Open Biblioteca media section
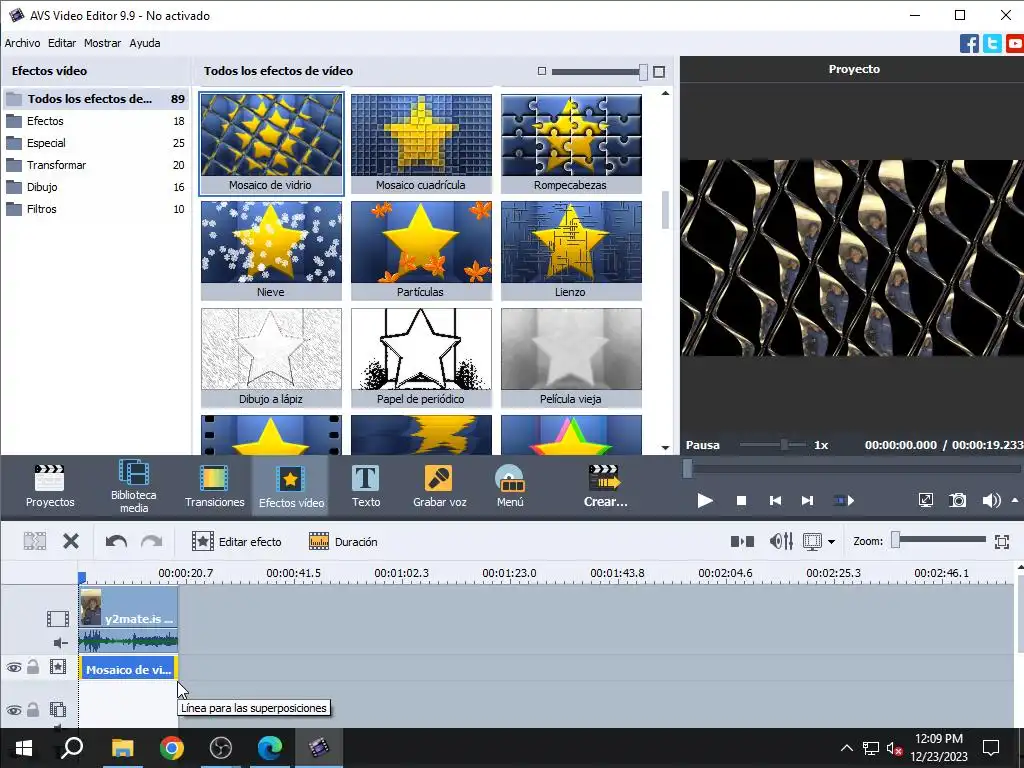 (133, 485)
